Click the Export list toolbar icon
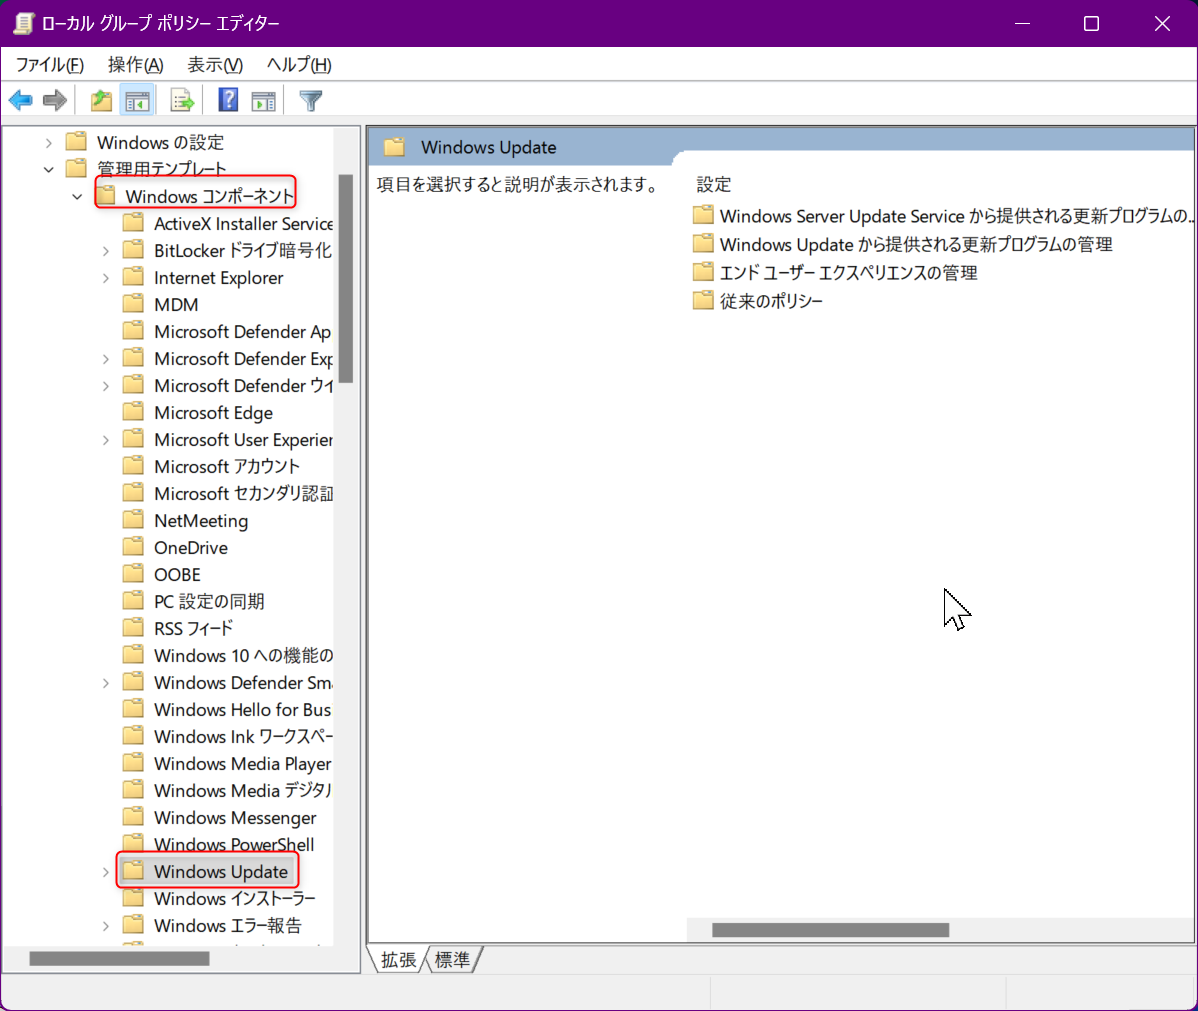Viewport: 1198px width, 1011px height. click(x=182, y=100)
